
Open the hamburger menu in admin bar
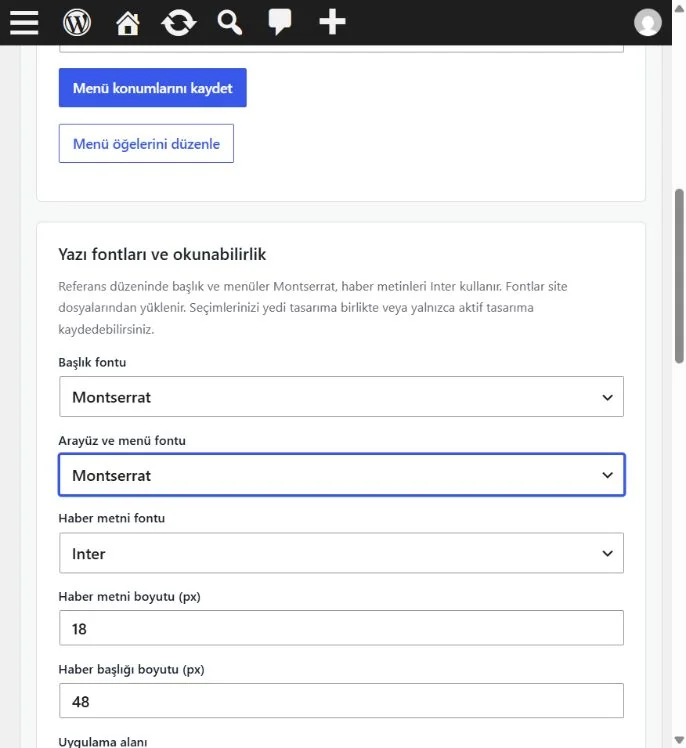tap(24, 22)
